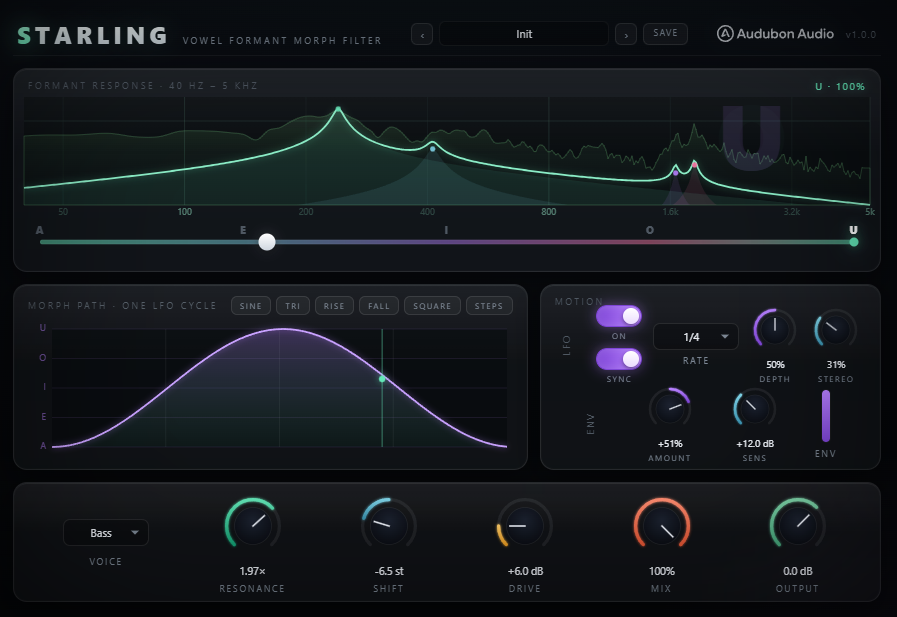Open the 1/4 rate dropdown
This screenshot has height=617, width=897.
[x=696, y=337]
